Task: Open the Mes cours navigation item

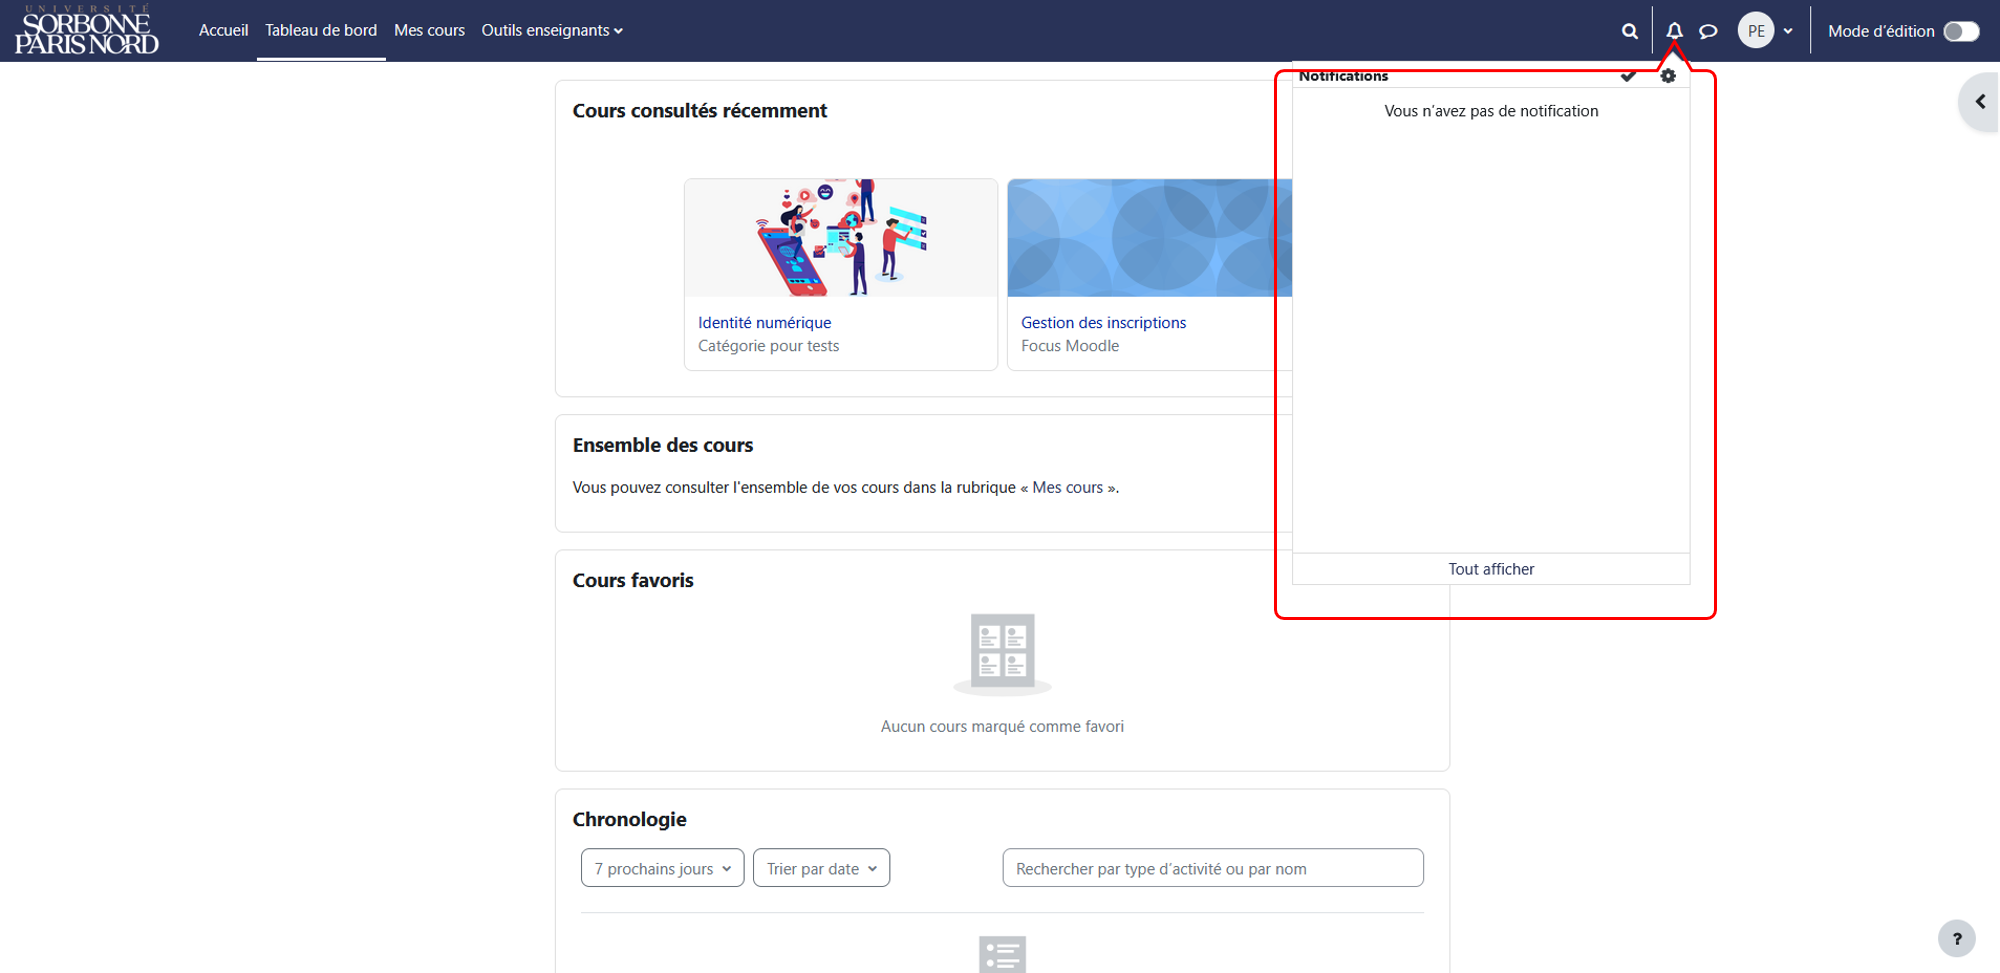Action: click(429, 31)
